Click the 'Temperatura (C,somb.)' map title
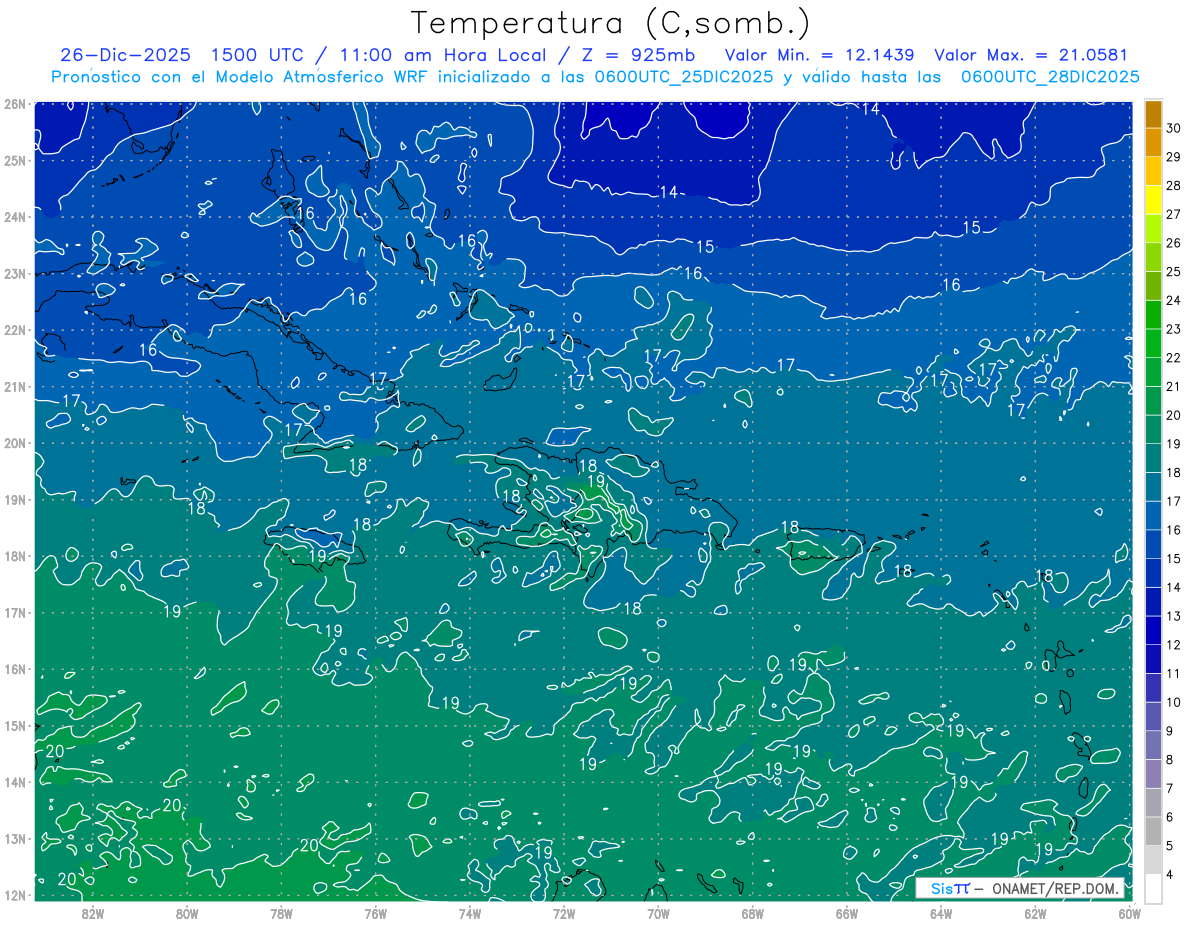Screen dimensions: 1200x927 [611, 23]
